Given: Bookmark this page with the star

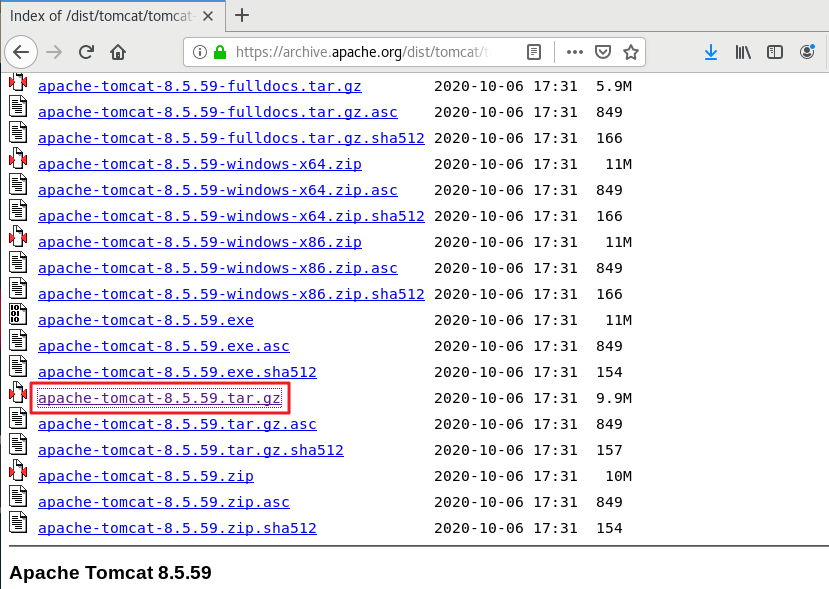Looking at the screenshot, I should coord(631,52).
